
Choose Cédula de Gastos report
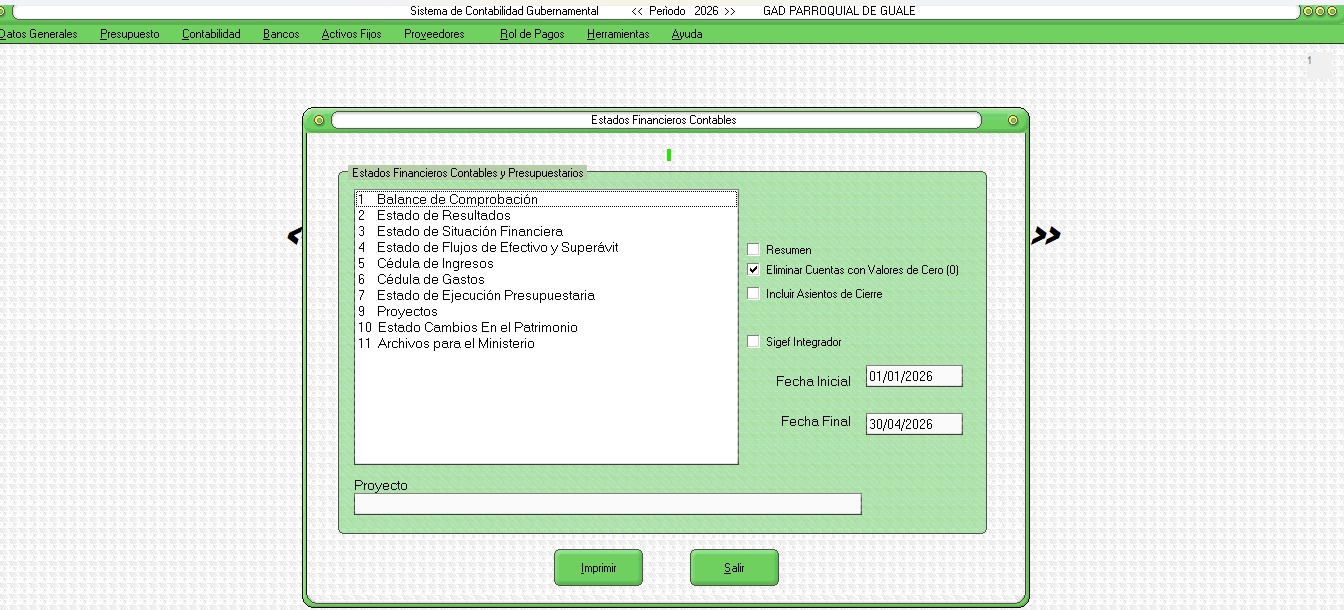click(430, 280)
